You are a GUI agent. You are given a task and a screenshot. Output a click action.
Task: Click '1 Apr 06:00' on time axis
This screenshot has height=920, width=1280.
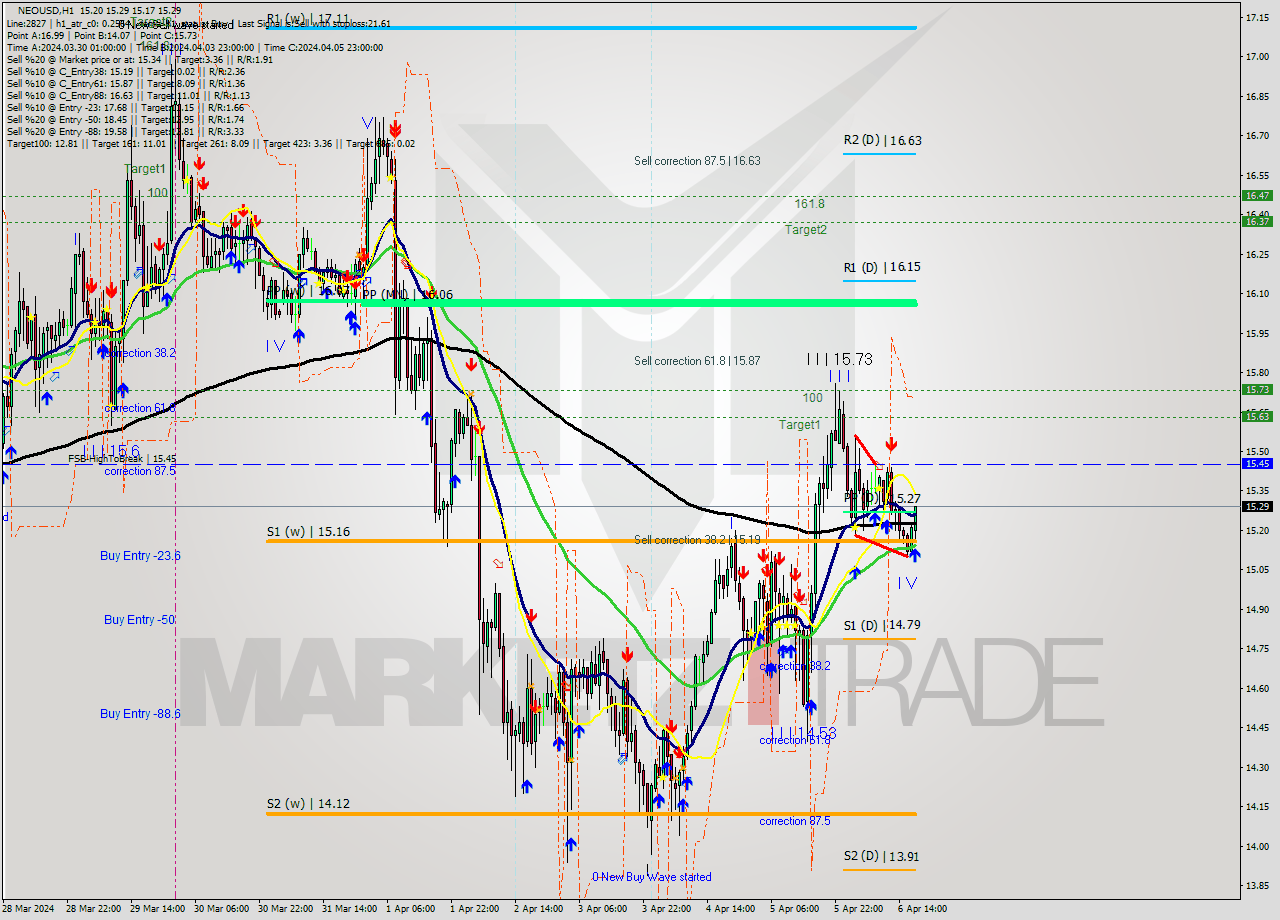point(410,909)
